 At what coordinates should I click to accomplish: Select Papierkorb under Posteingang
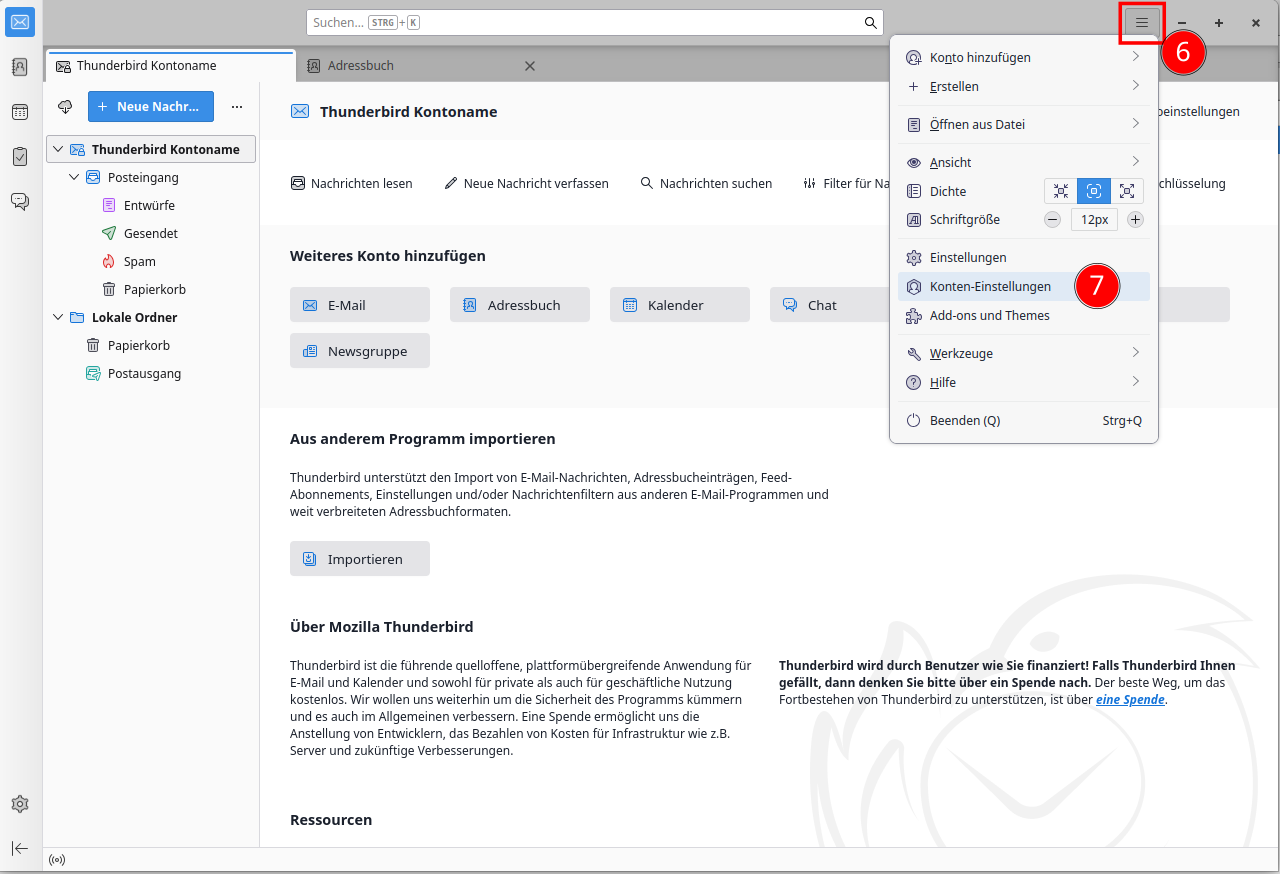[150, 289]
